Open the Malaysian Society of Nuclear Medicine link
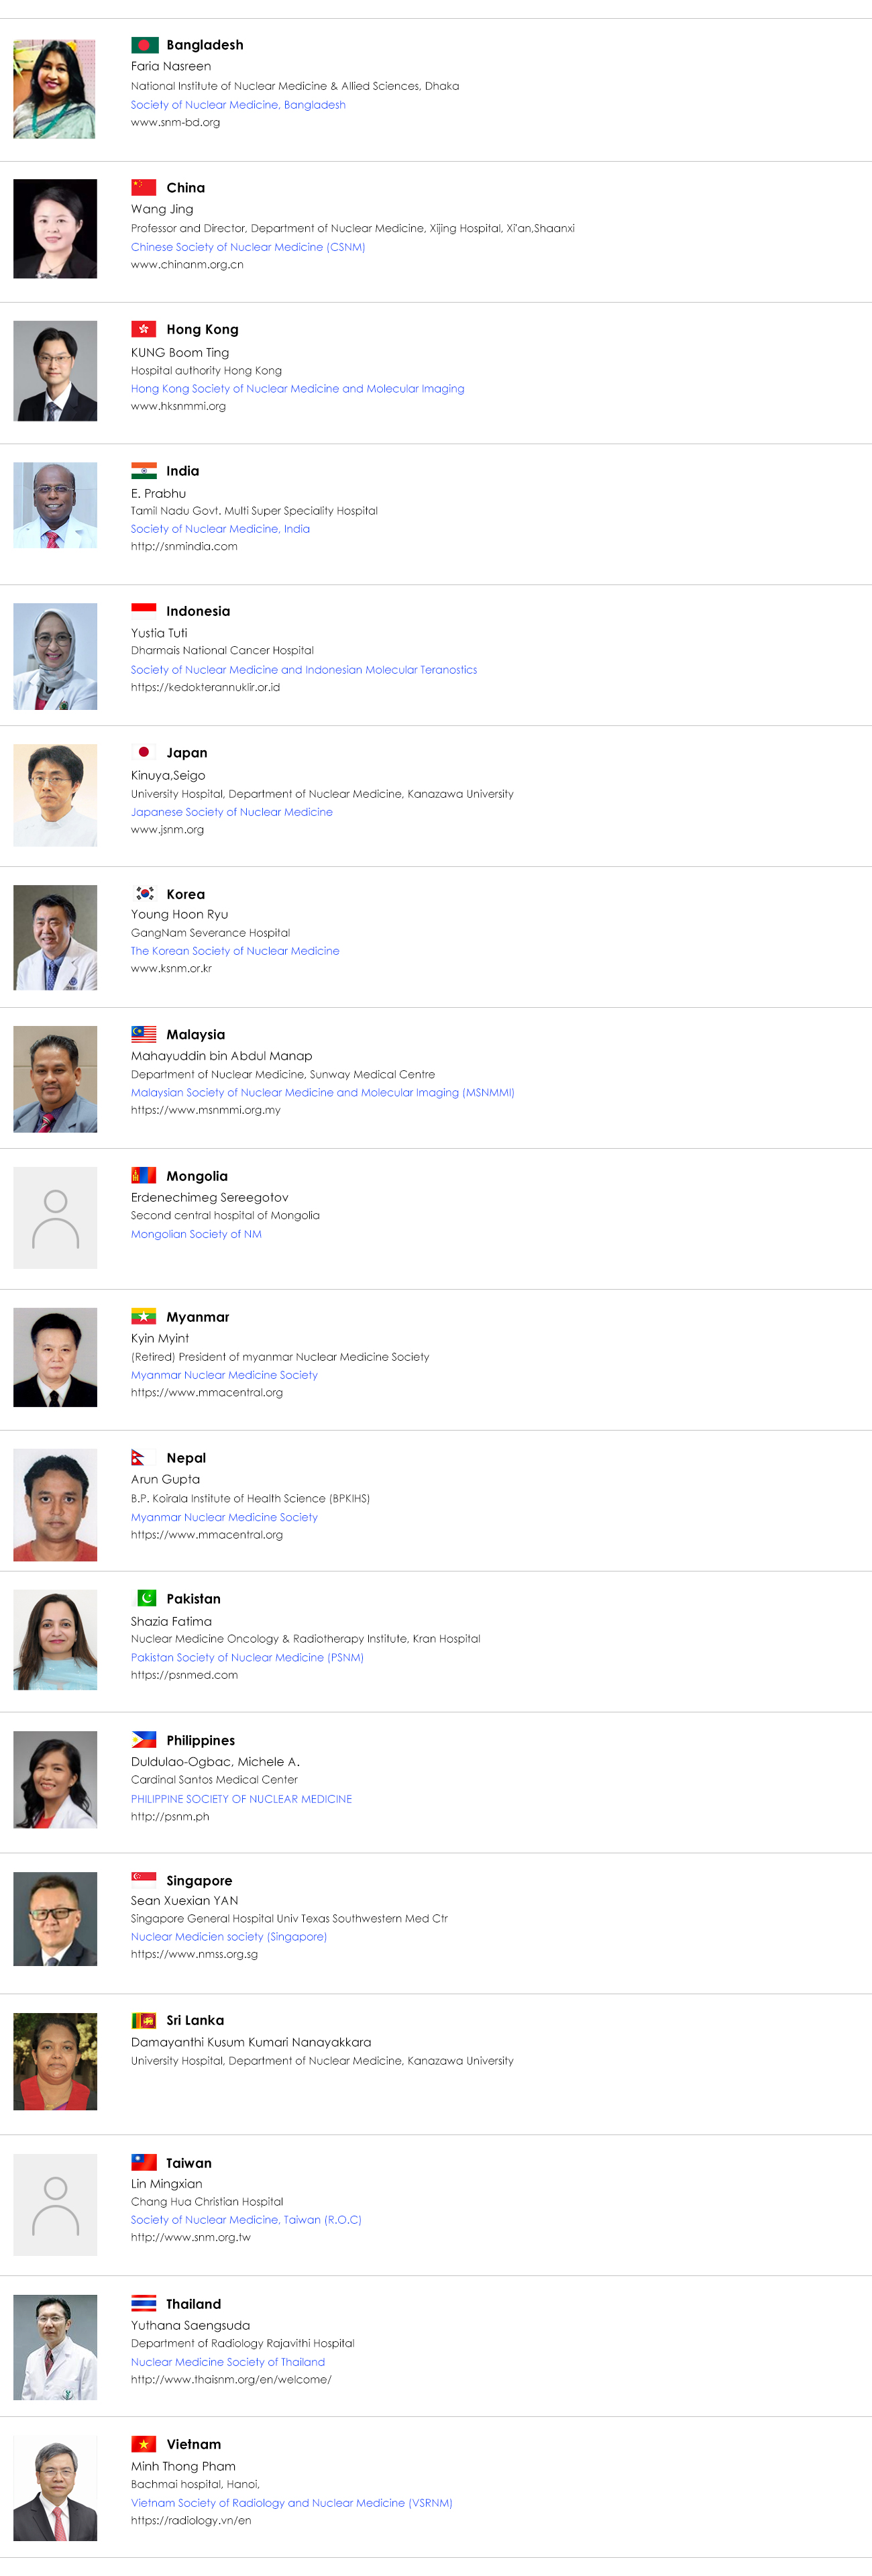This screenshot has height=2576, width=872. pos(322,1092)
